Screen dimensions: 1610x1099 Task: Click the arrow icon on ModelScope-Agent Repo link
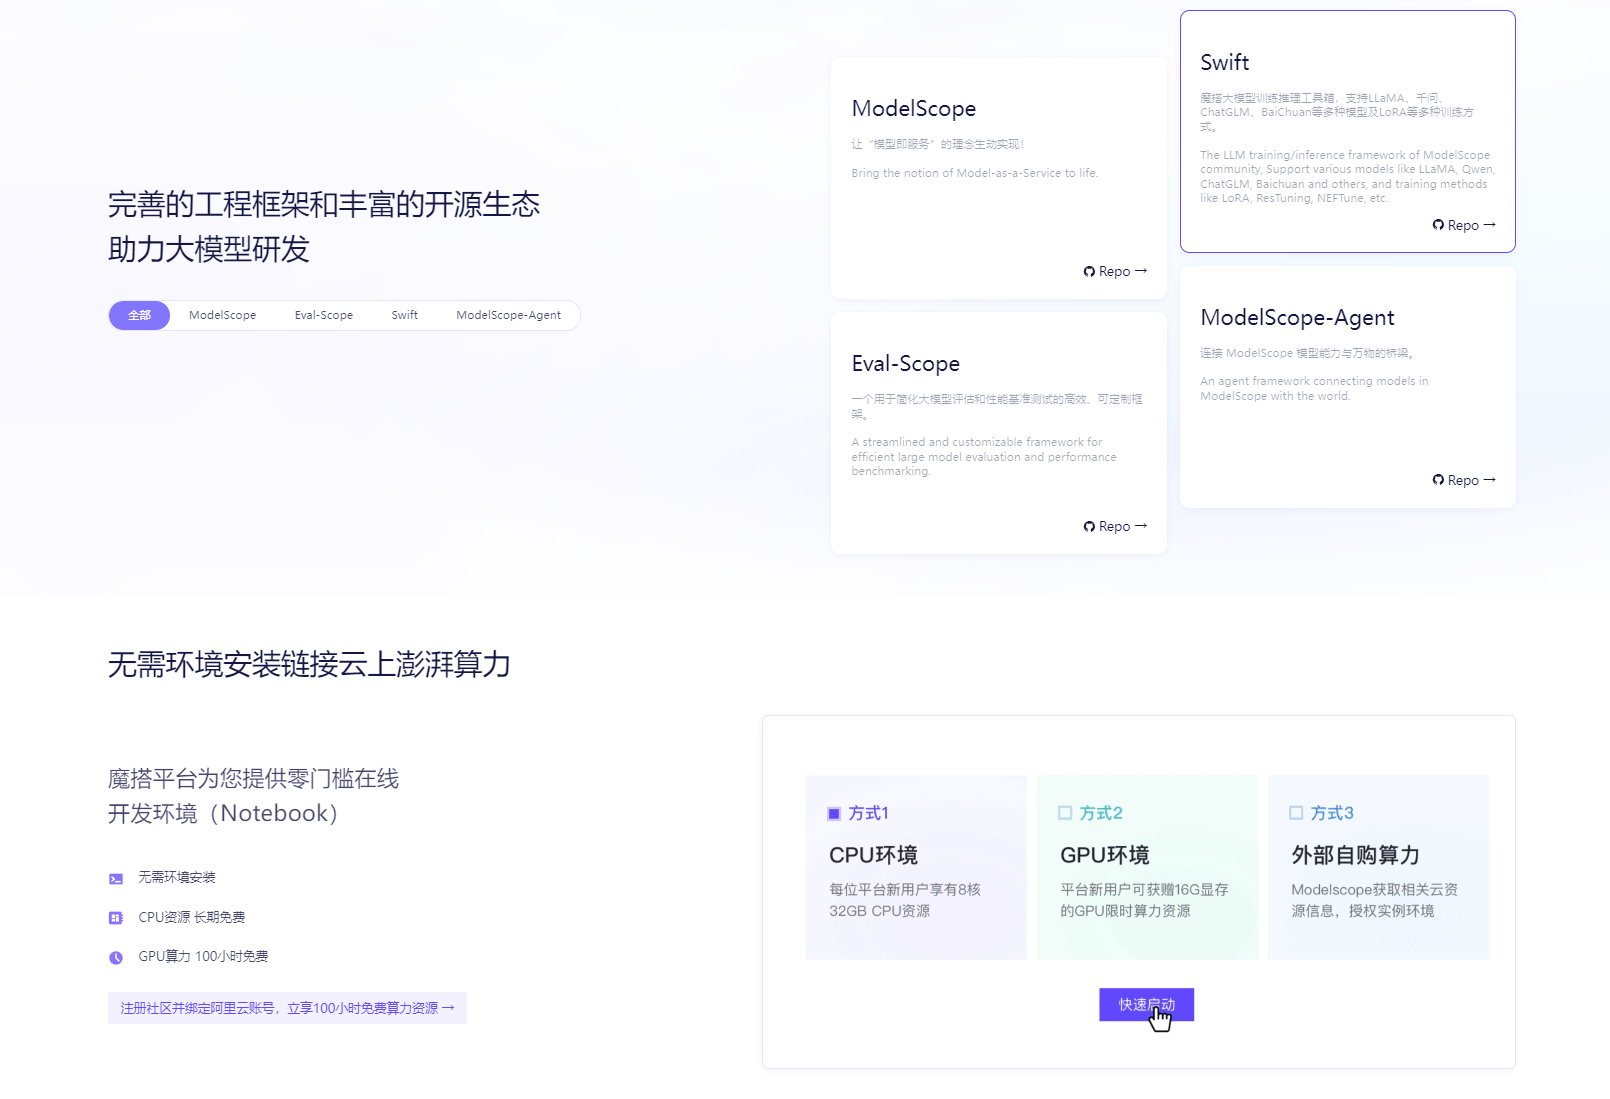coord(1490,480)
